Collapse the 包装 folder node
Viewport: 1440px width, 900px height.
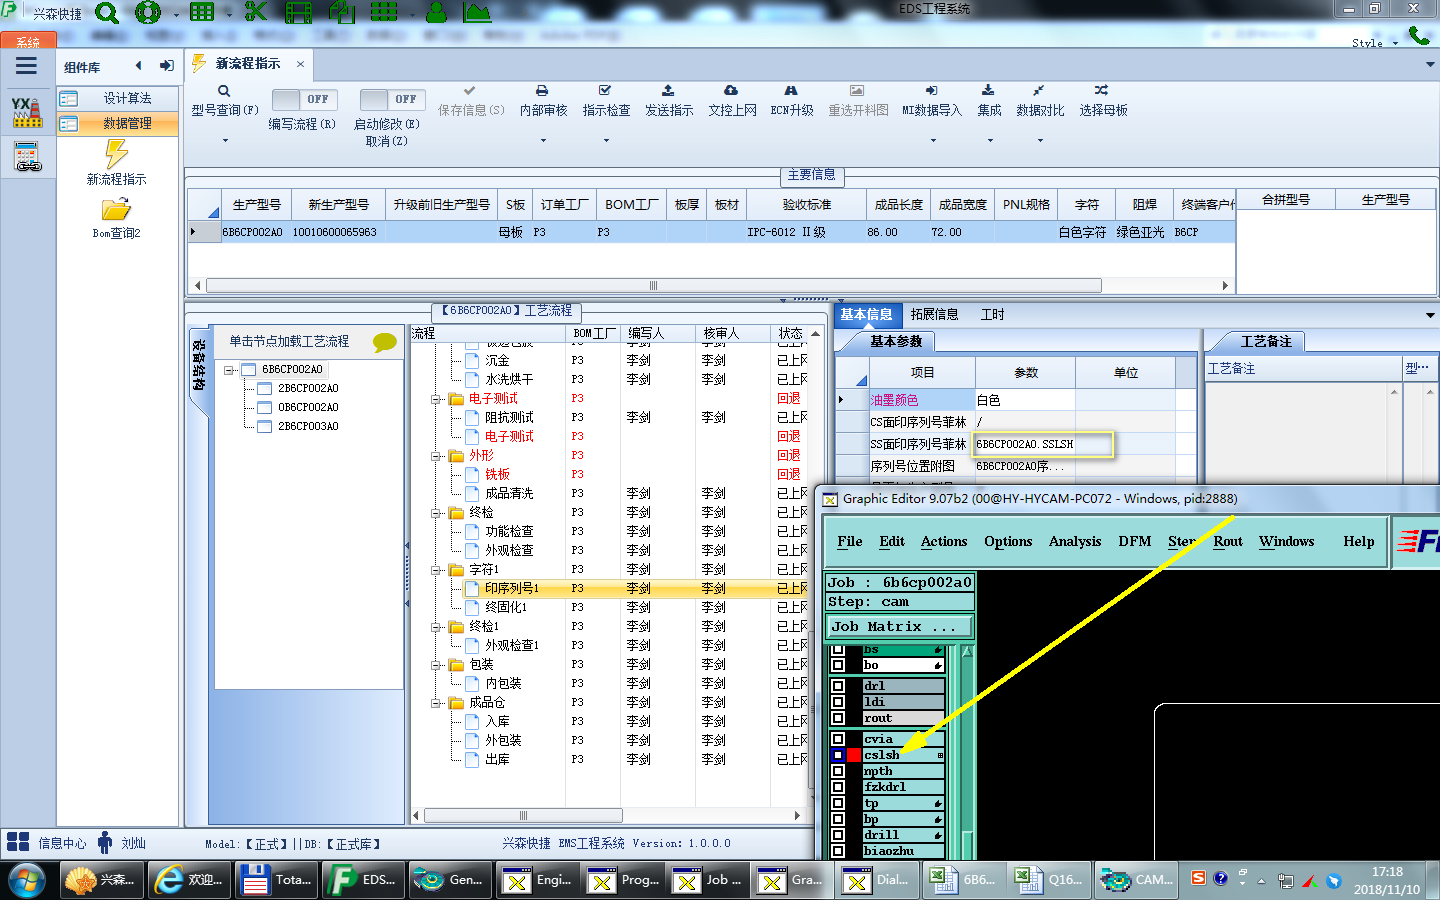pos(436,665)
